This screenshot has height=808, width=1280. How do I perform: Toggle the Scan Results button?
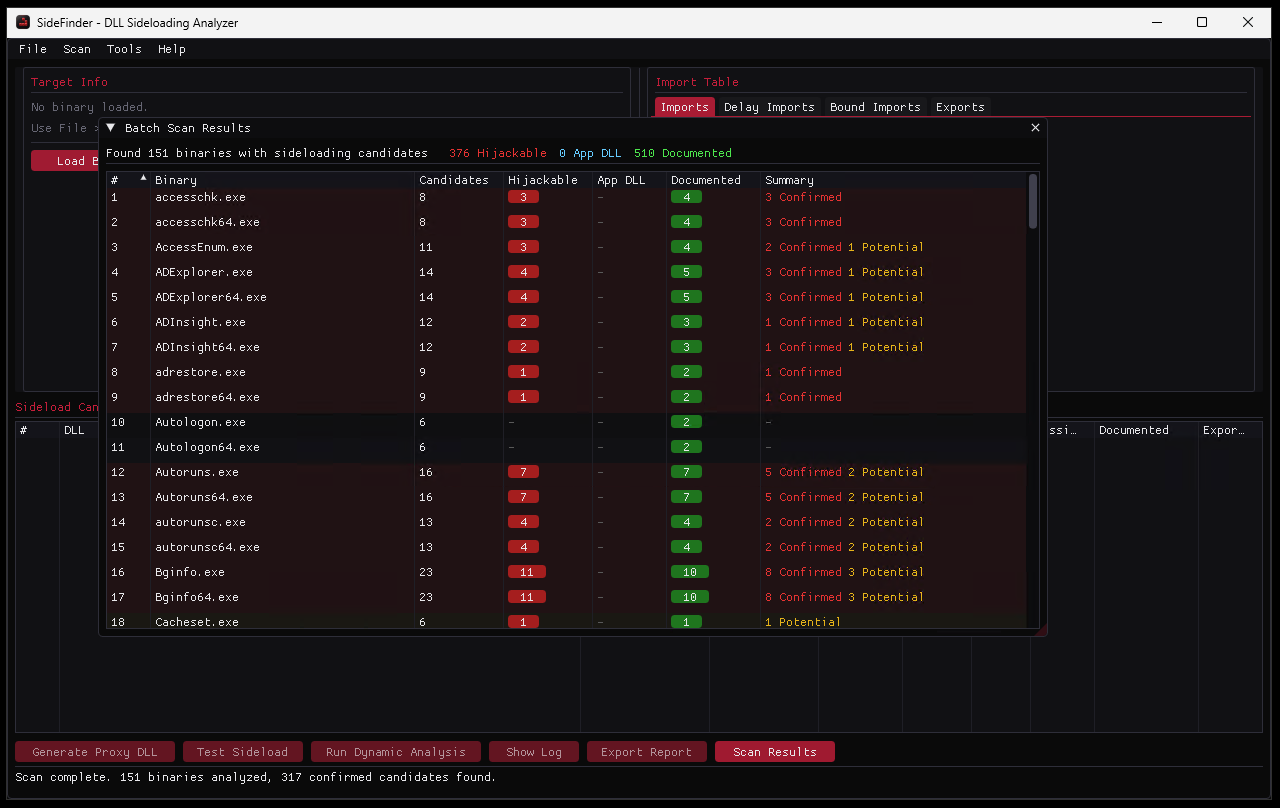pyautogui.click(x=775, y=752)
